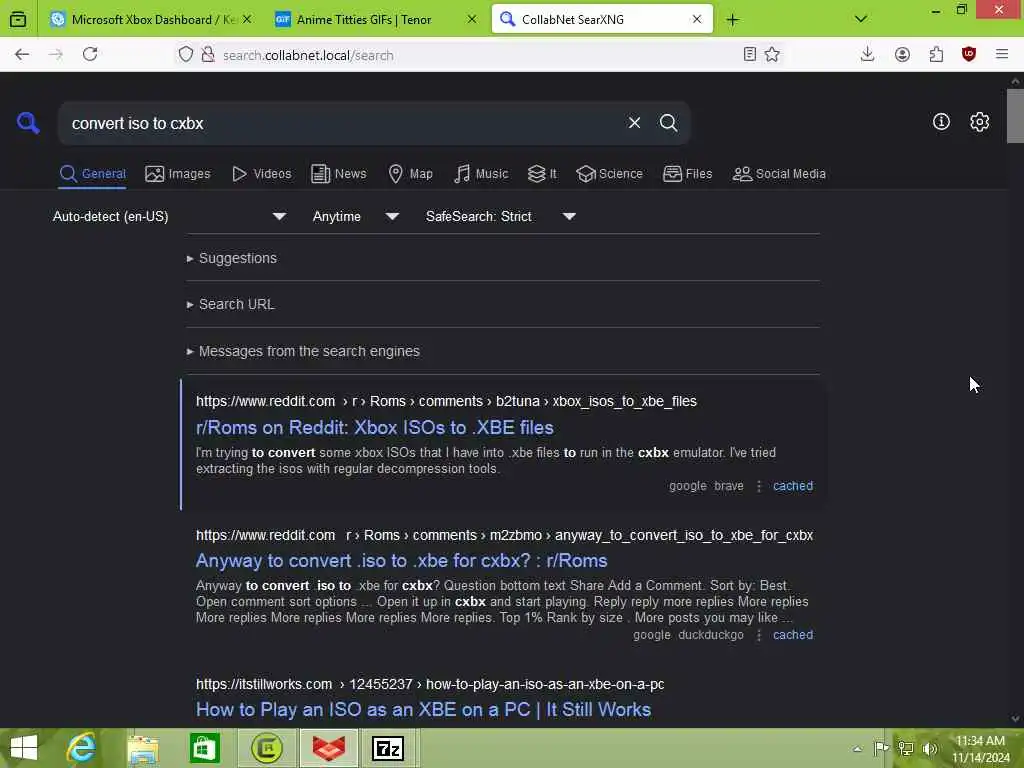
Task: Open Firefox View at tab bar left
Action: click(18, 20)
